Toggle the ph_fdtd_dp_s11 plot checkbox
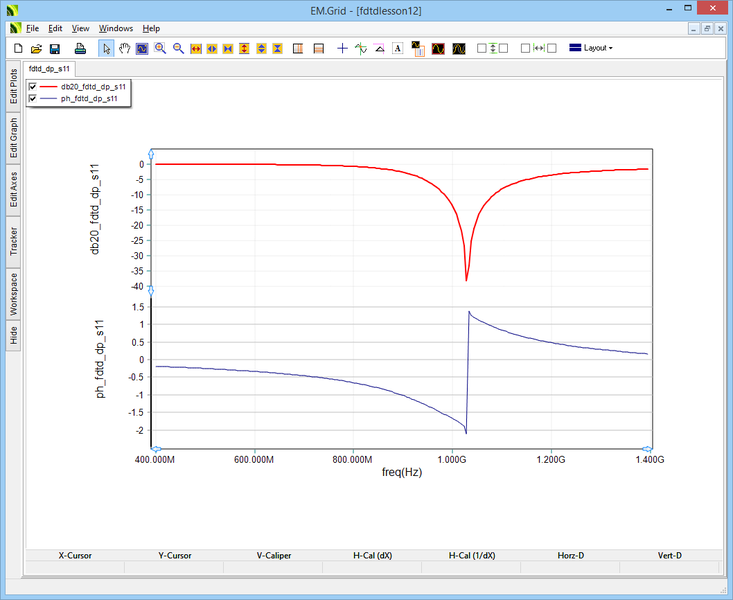Viewport: 733px width, 600px height. 33,99
